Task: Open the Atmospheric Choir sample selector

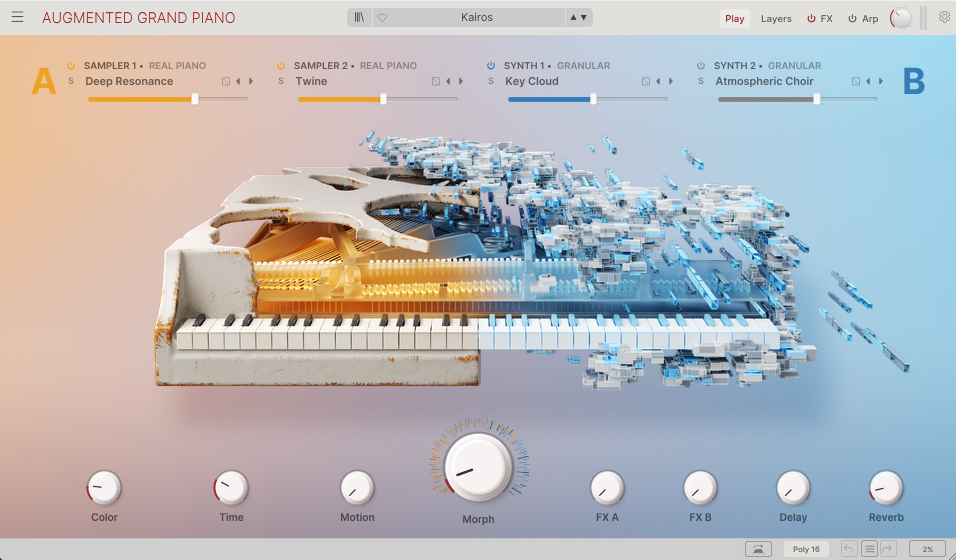Action: pos(765,81)
